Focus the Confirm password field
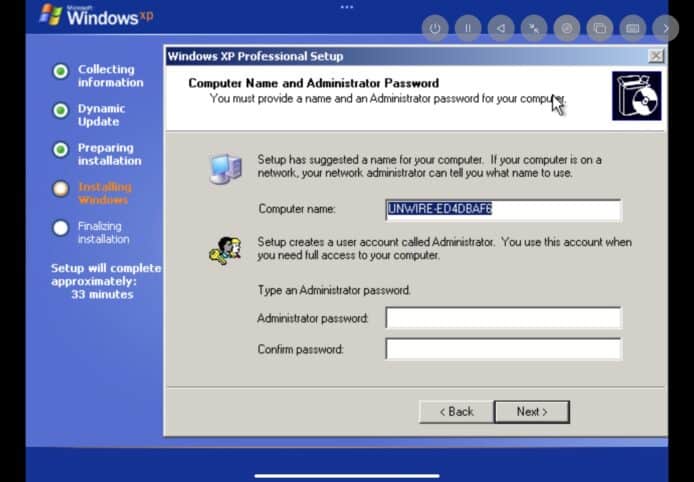 [503, 349]
